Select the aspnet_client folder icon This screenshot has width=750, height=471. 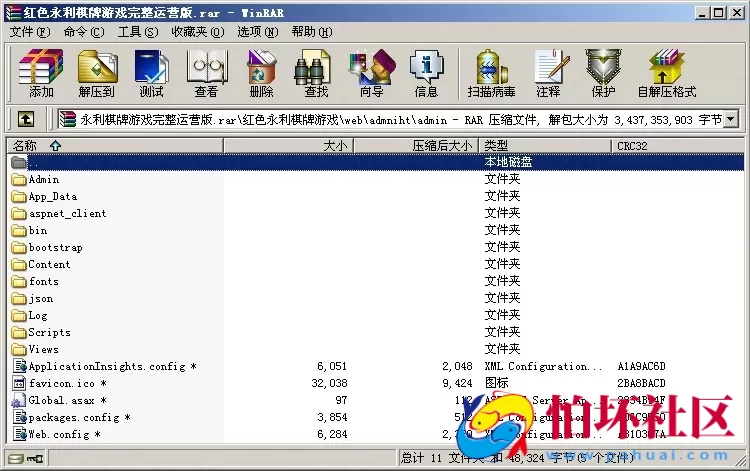coord(19,214)
